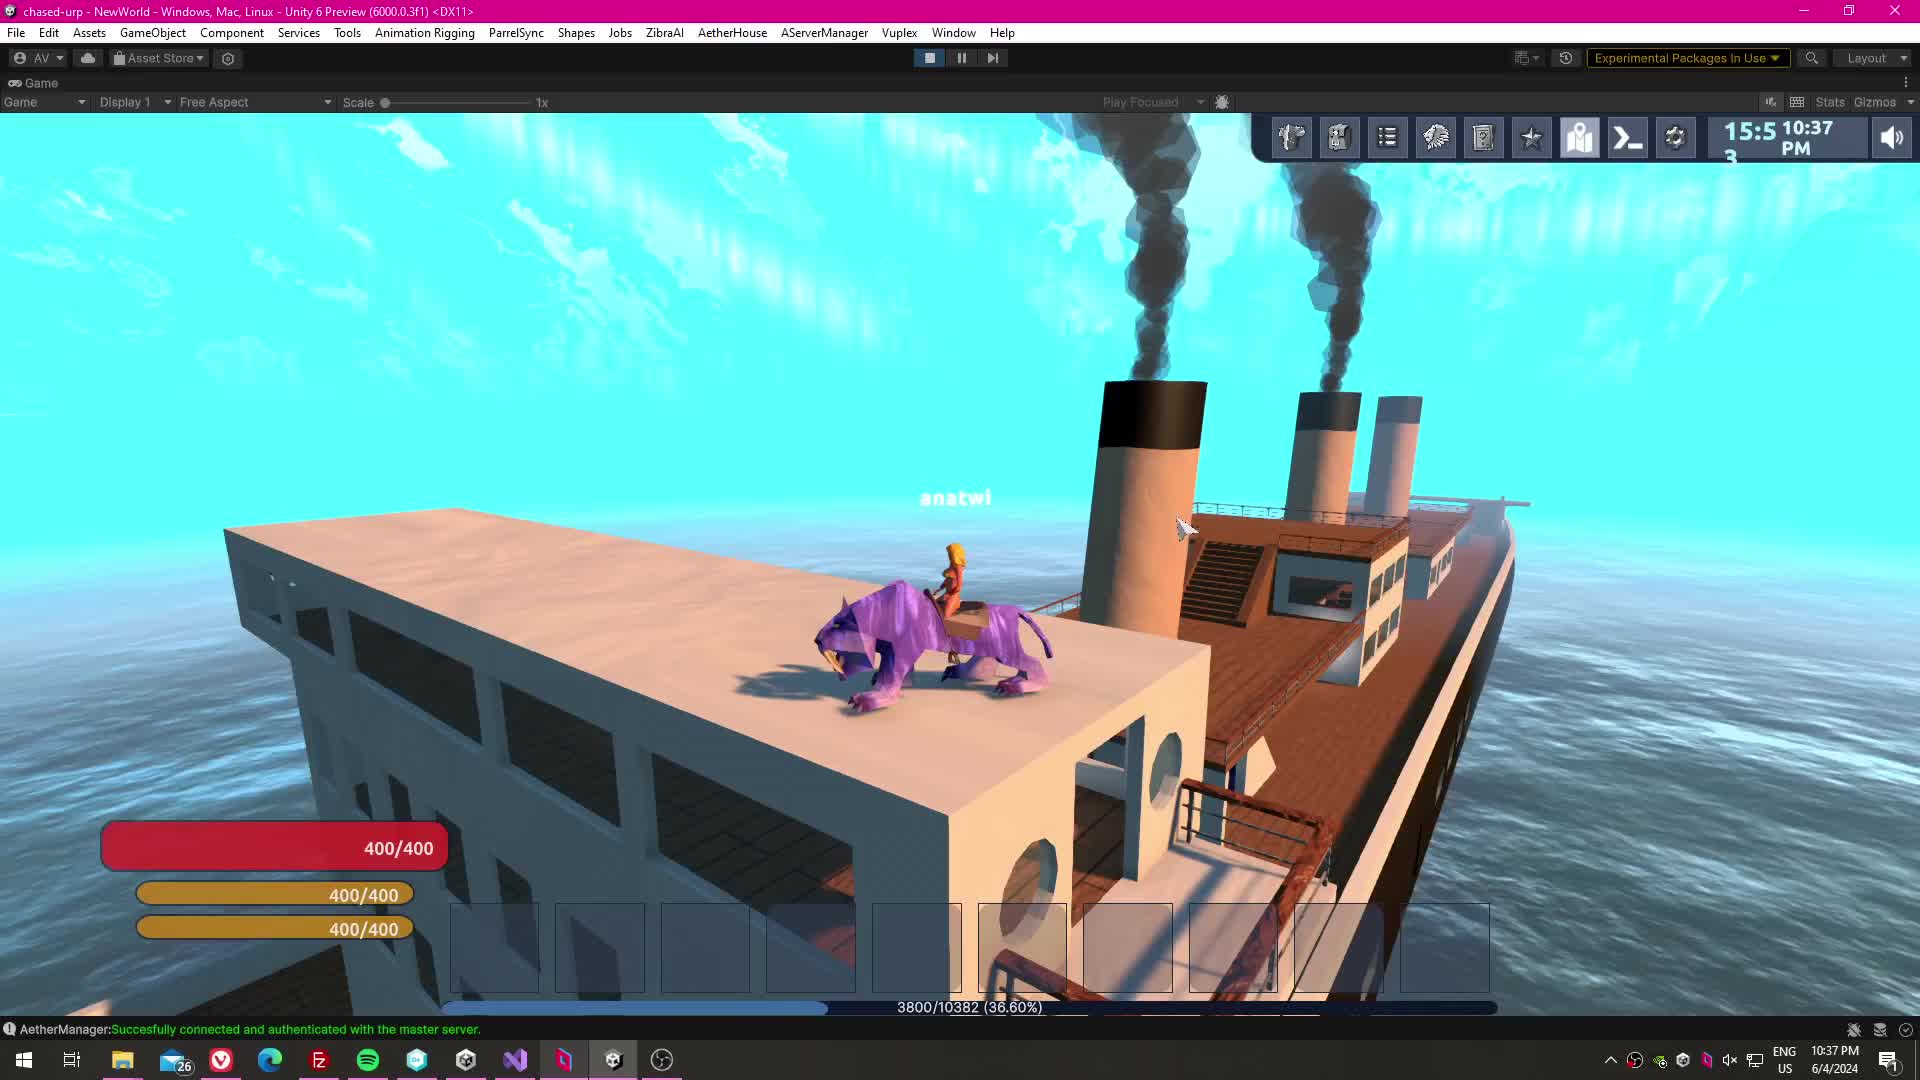
Task: Mute the in-game speaker sound button
Action: pyautogui.click(x=1891, y=138)
